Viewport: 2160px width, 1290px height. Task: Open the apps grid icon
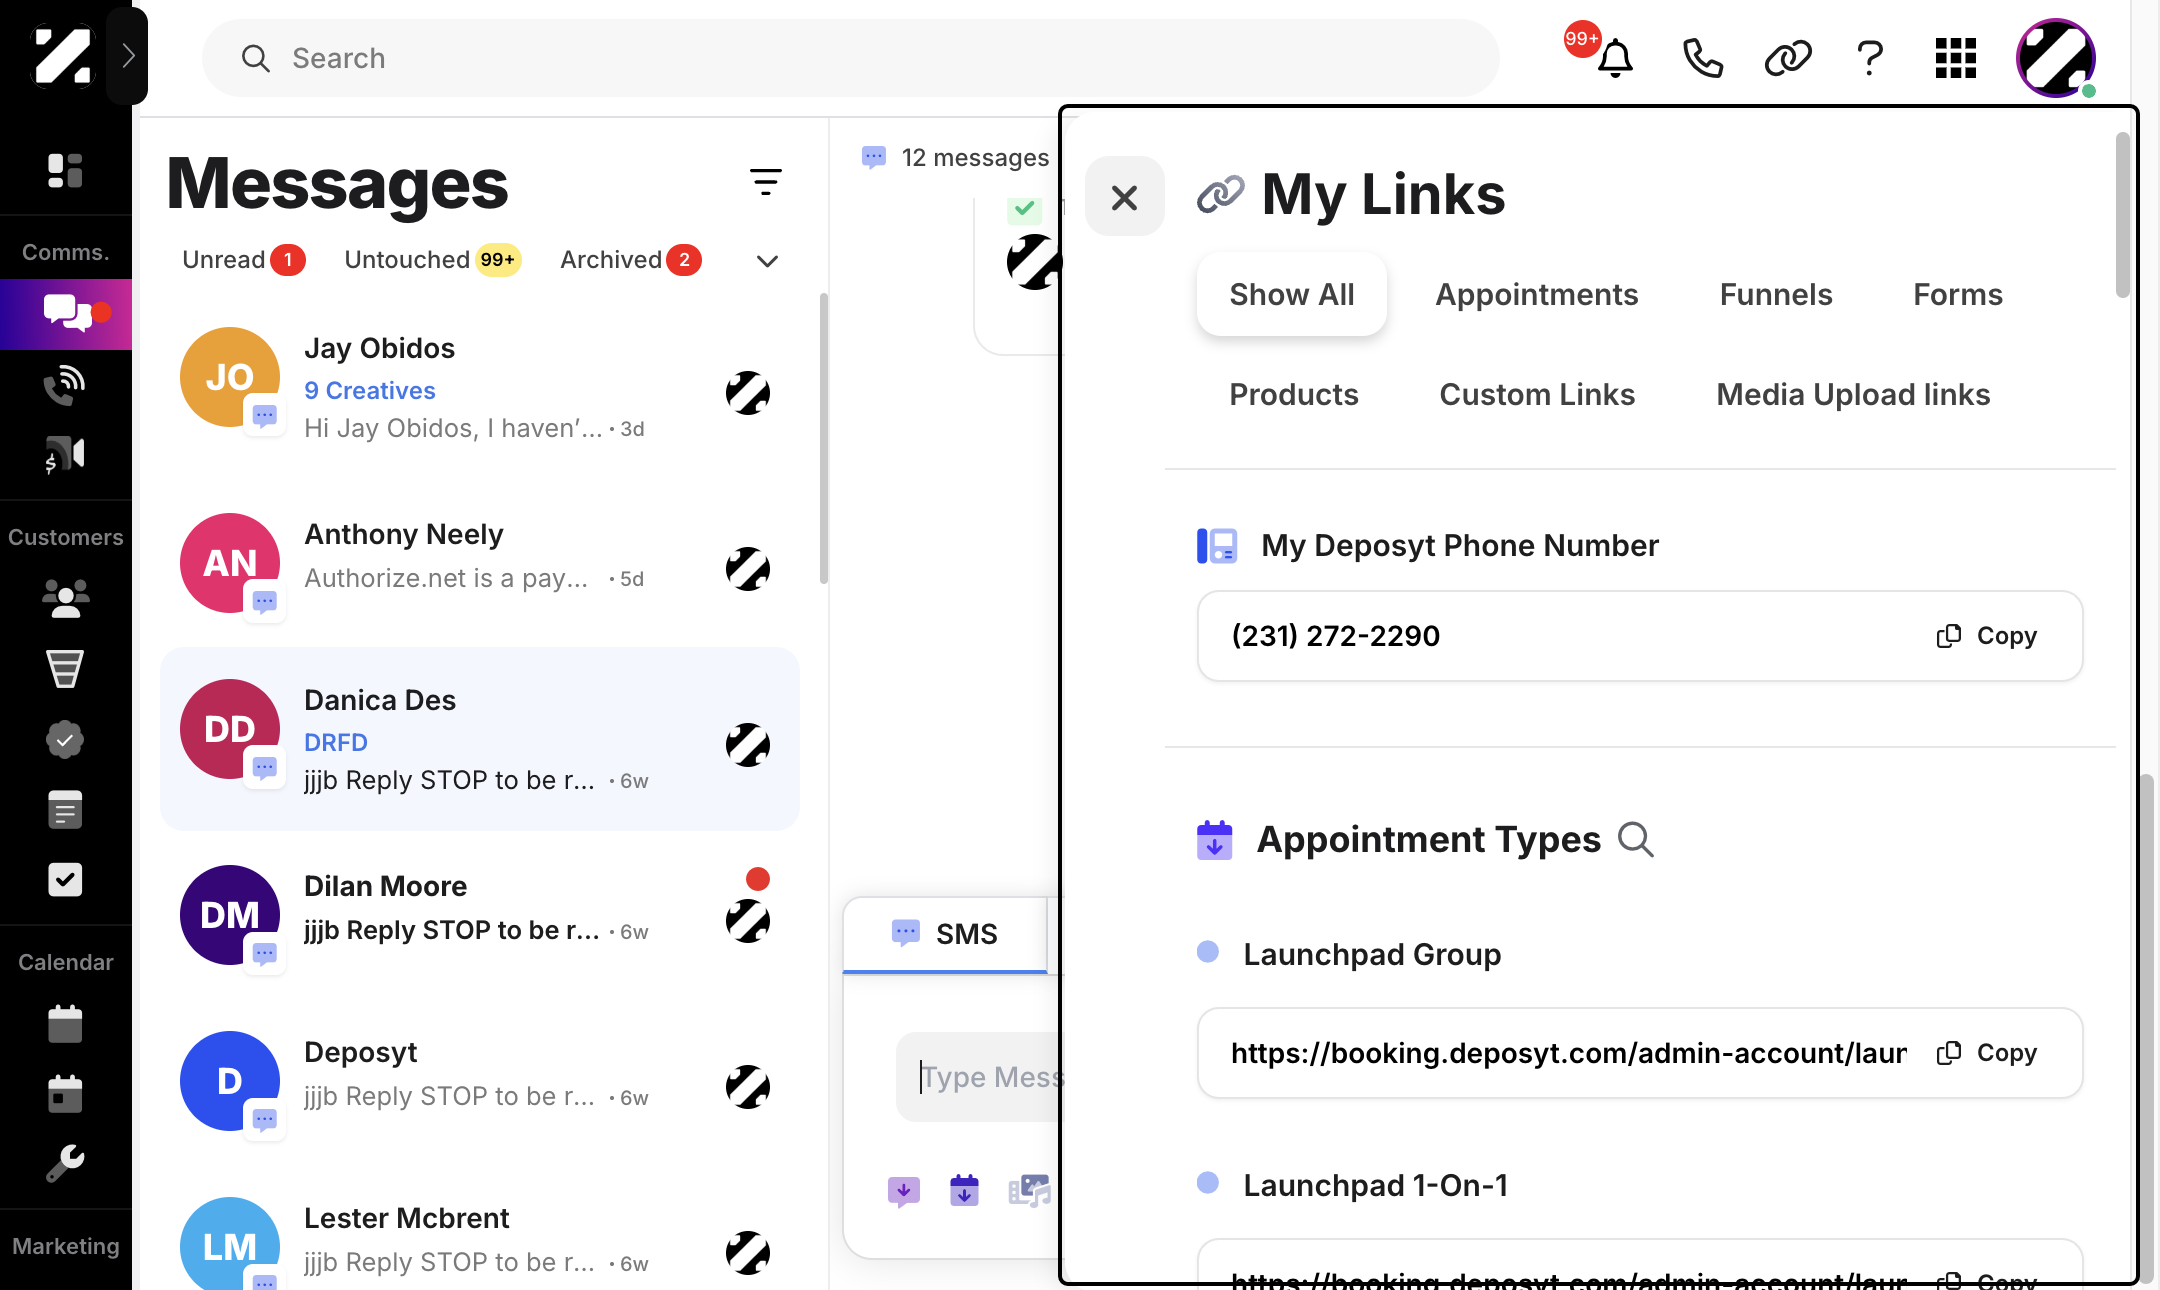click(x=1955, y=58)
